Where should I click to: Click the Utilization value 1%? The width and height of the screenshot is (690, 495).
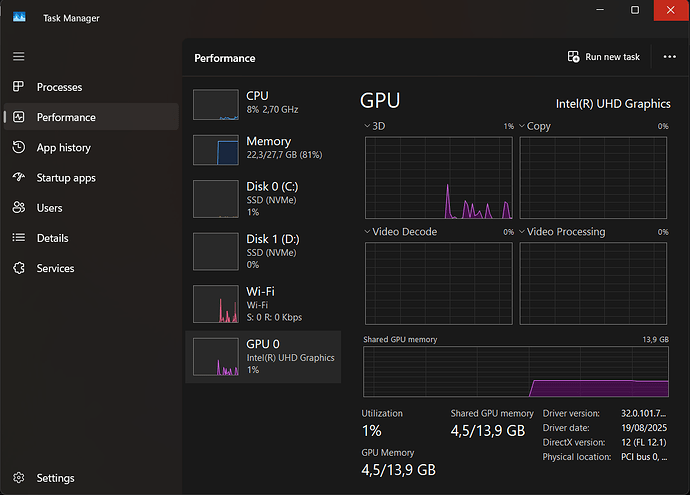pyautogui.click(x=372, y=431)
